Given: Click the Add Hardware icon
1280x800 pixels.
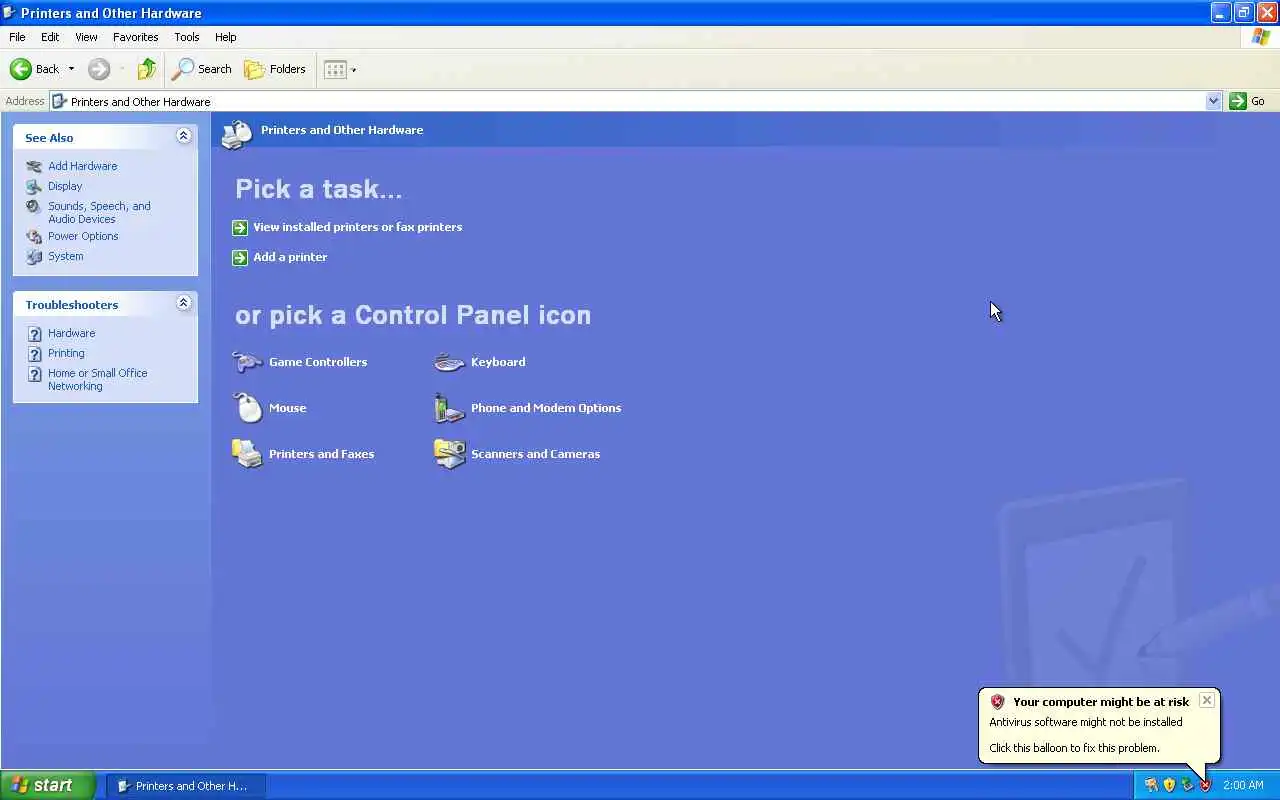Looking at the screenshot, I should pos(34,166).
